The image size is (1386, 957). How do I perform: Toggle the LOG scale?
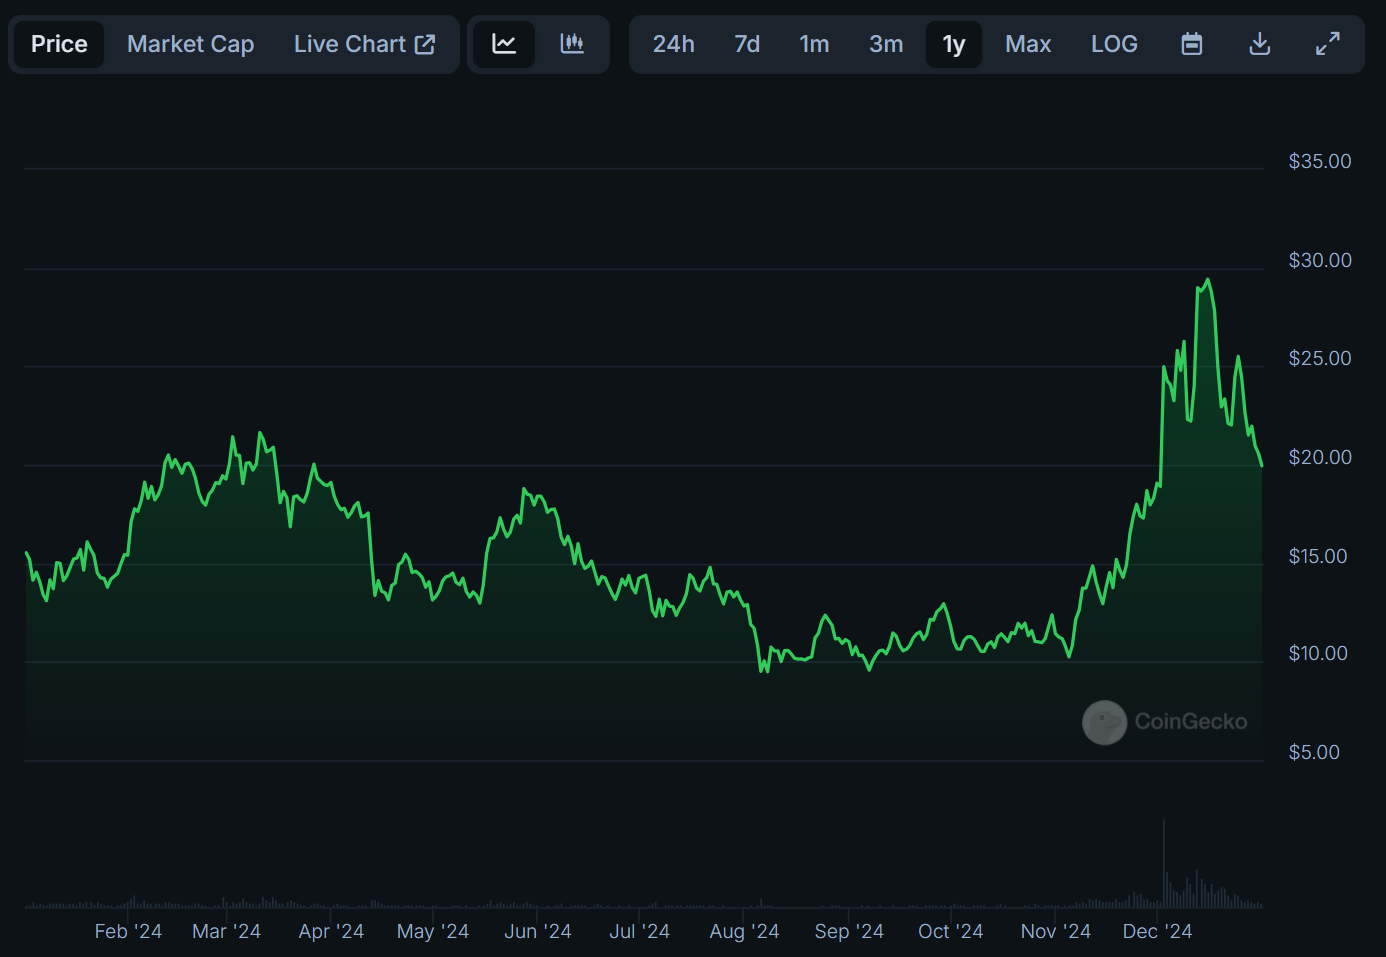(1114, 44)
